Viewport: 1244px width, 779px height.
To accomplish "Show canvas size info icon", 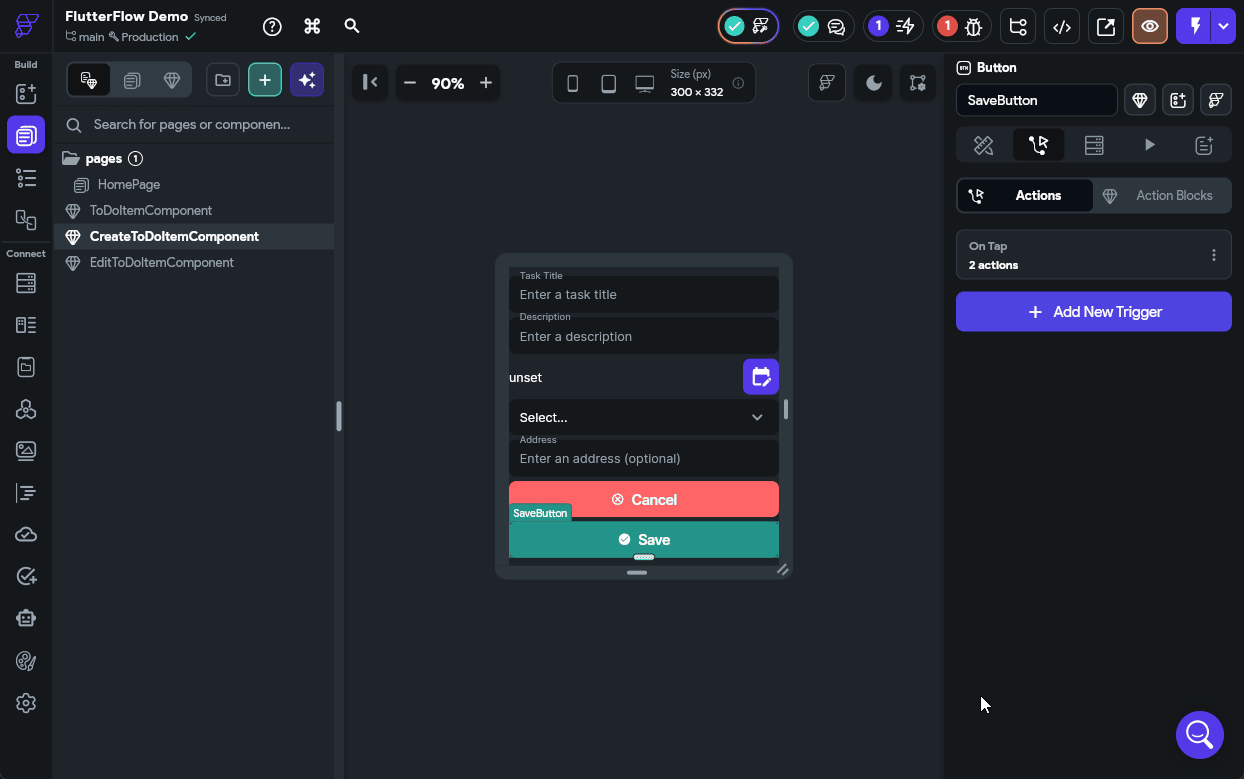I will [x=738, y=83].
